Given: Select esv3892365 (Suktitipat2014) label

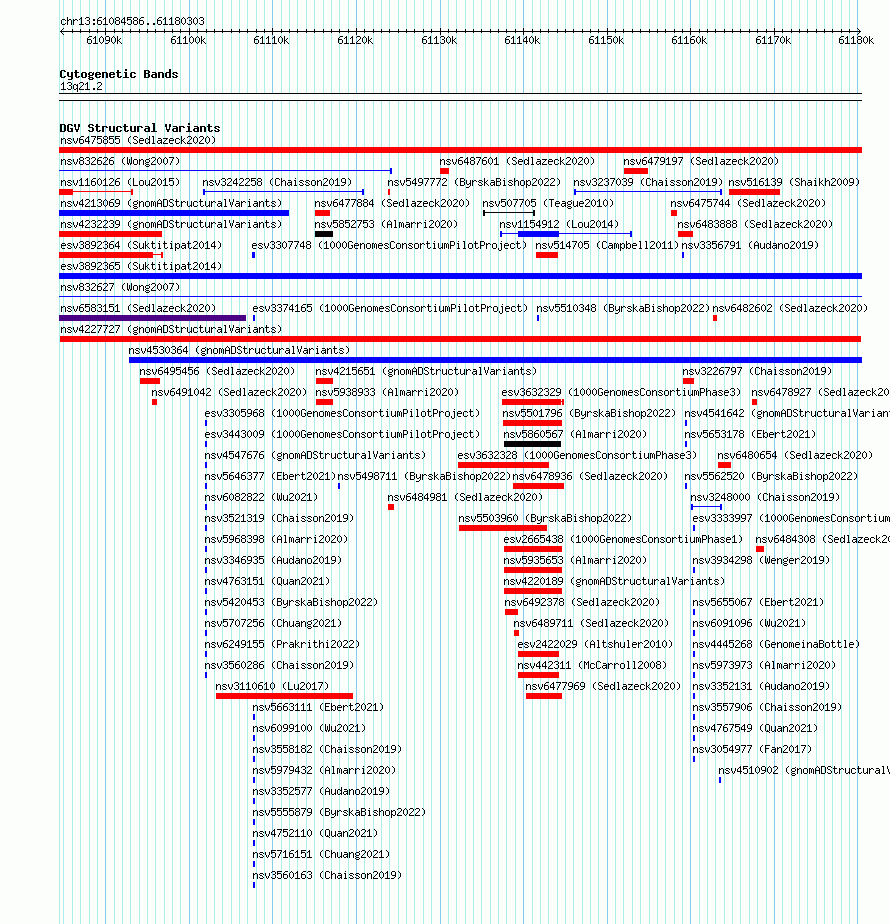Looking at the screenshot, I should pyautogui.click(x=141, y=266).
